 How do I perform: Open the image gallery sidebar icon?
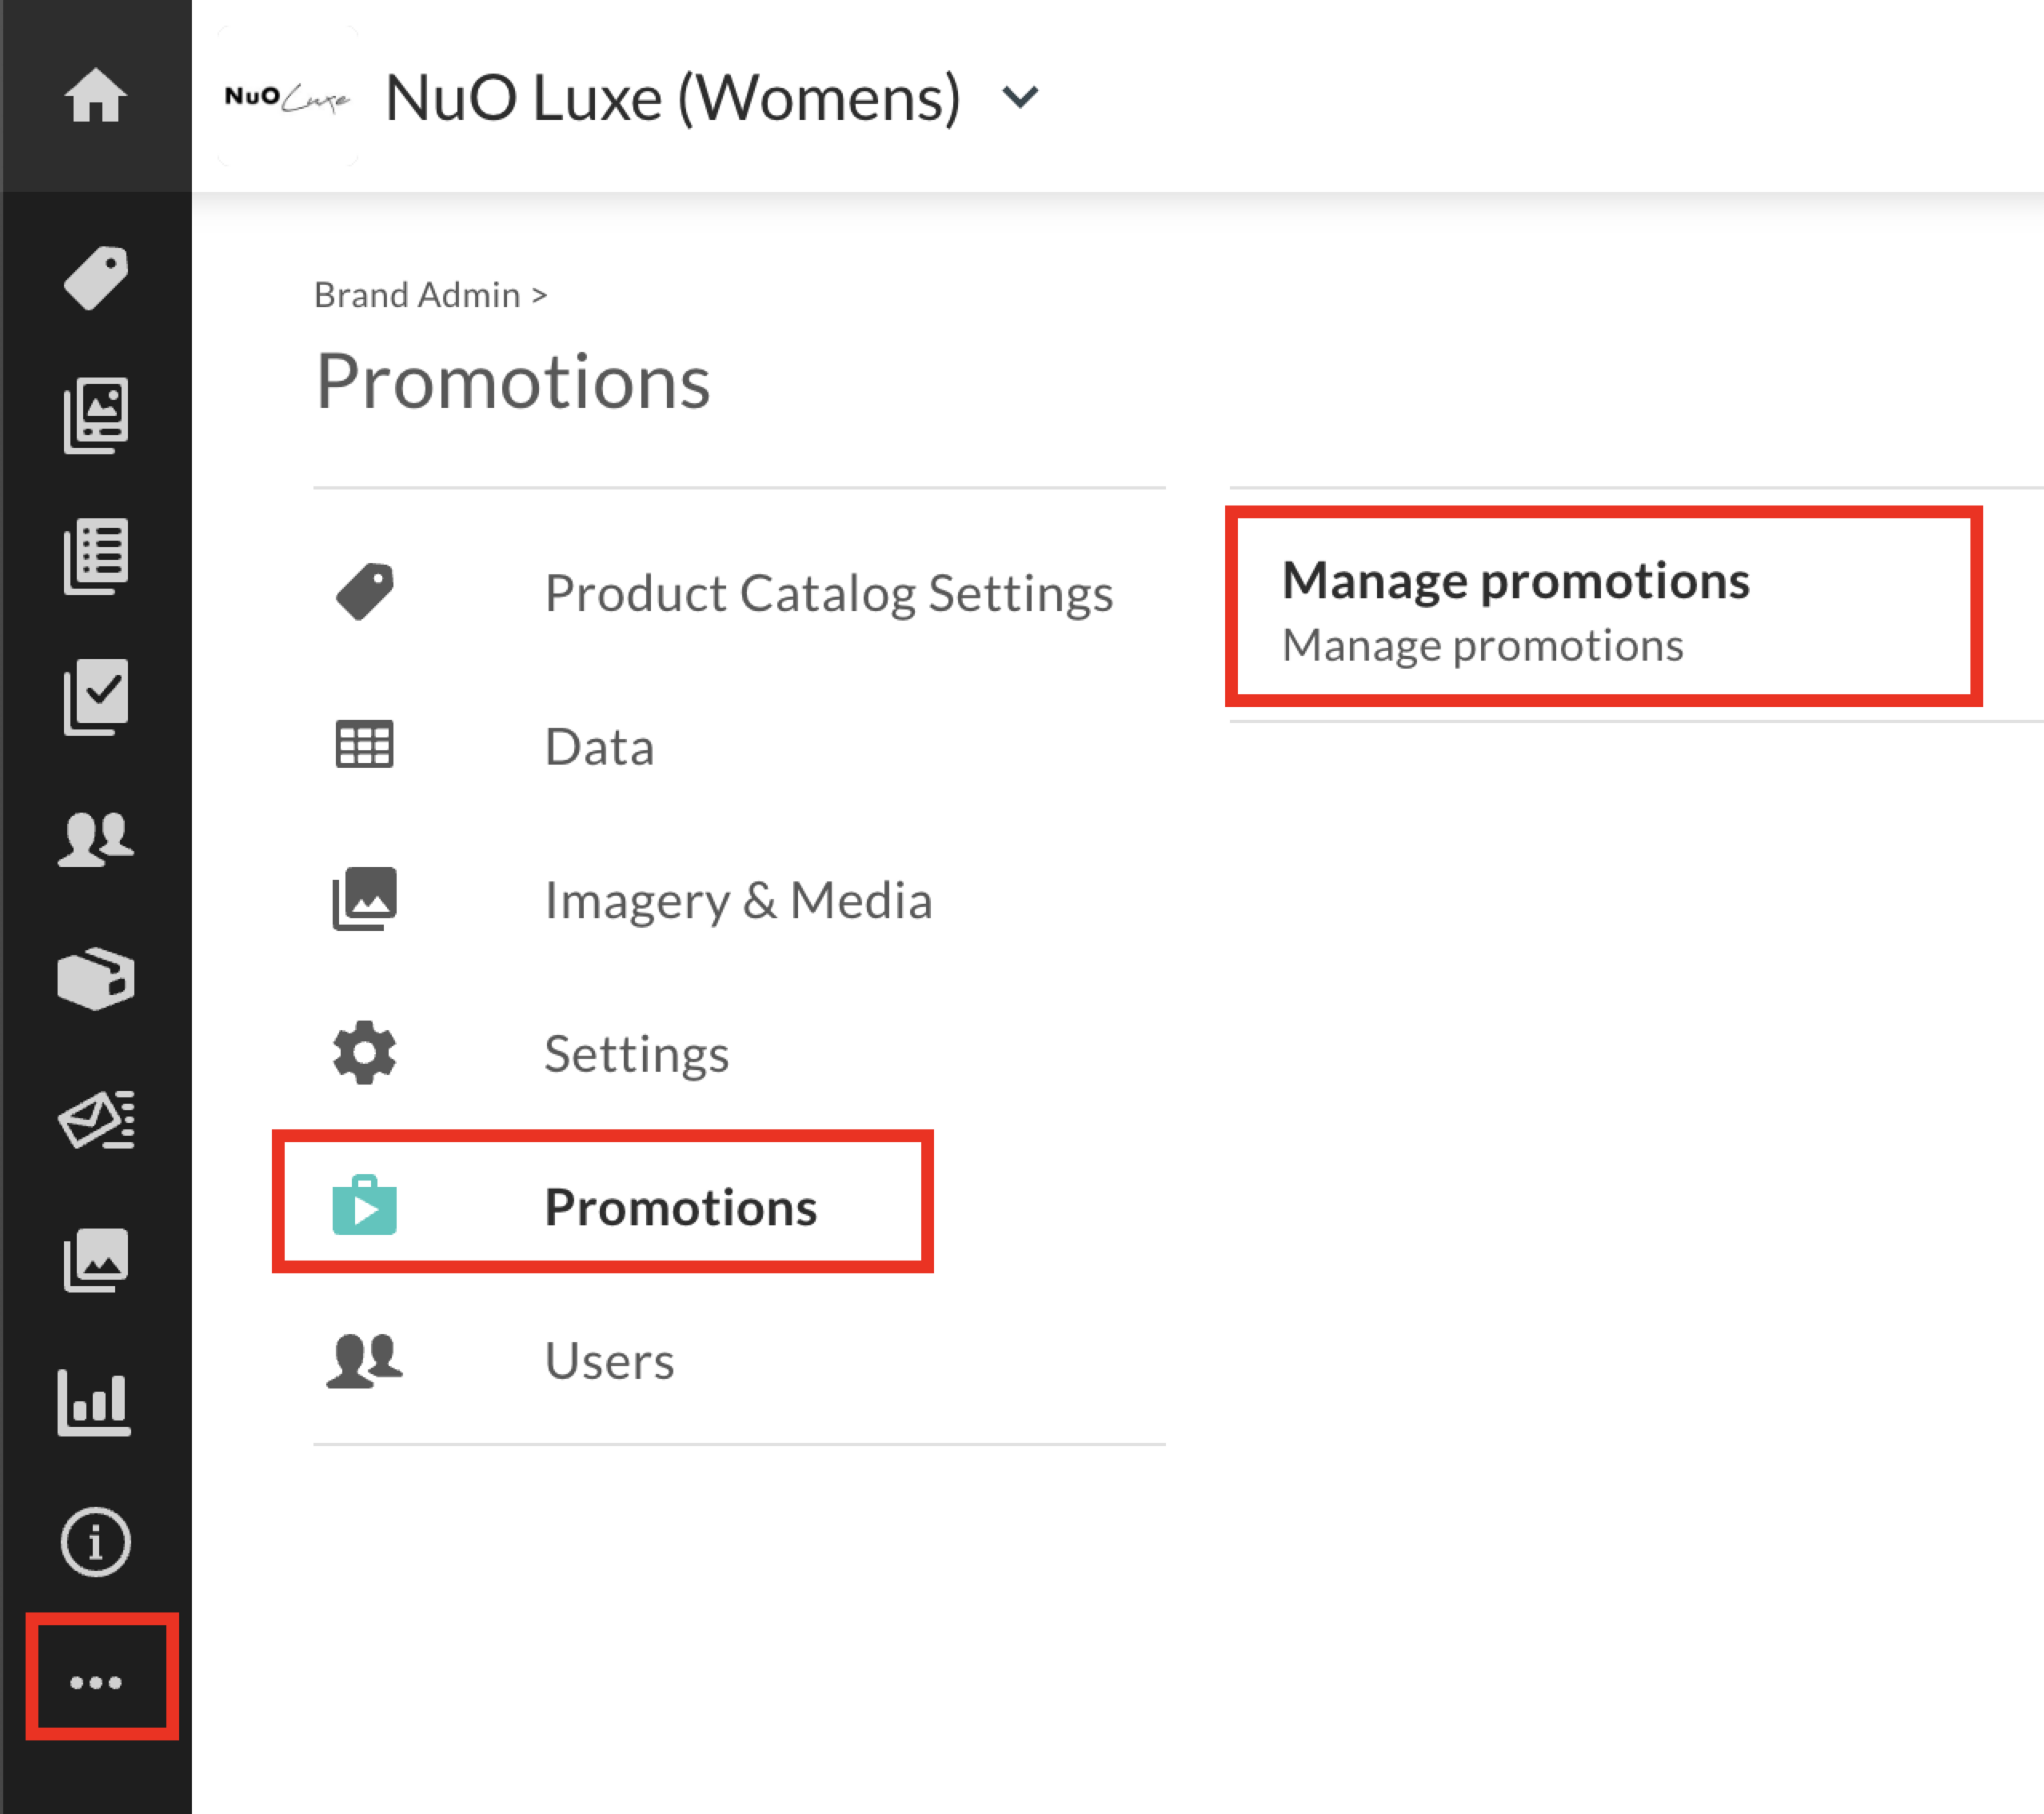[x=96, y=1260]
